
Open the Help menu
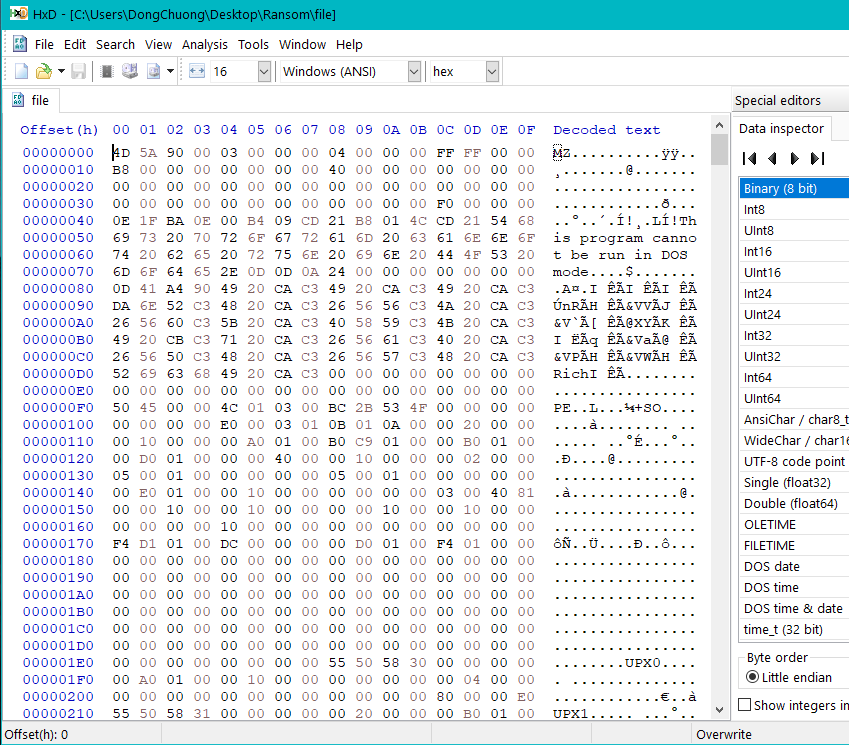(349, 44)
